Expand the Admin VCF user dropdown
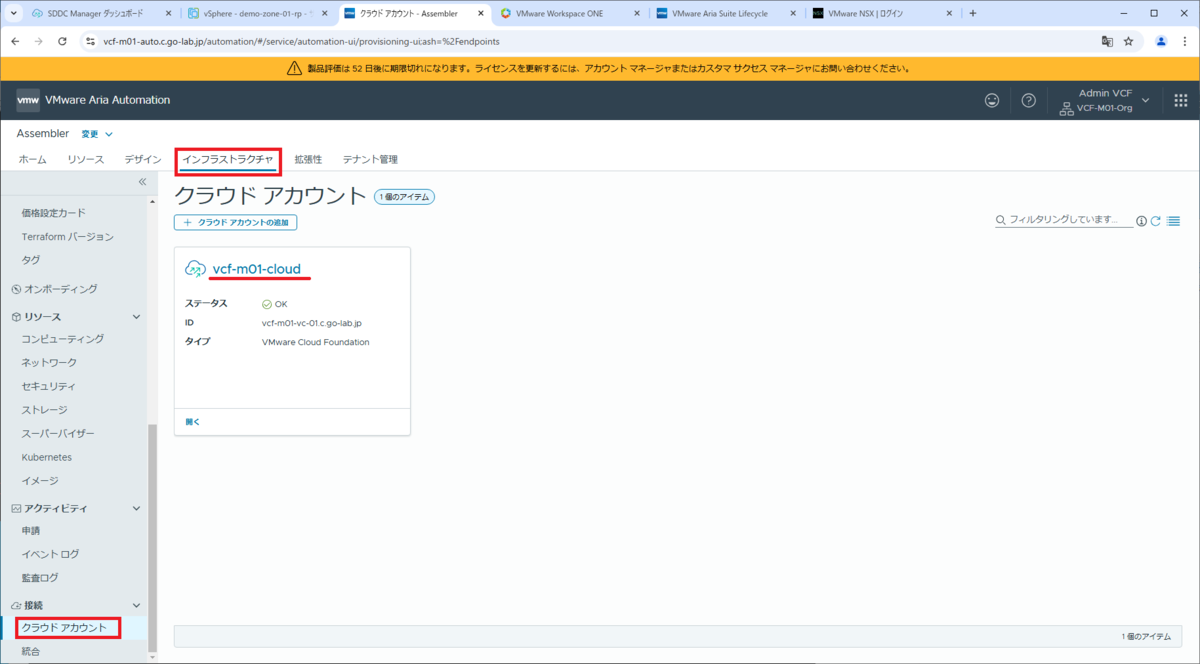Image resolution: width=1200 pixels, height=664 pixels. [1146, 100]
